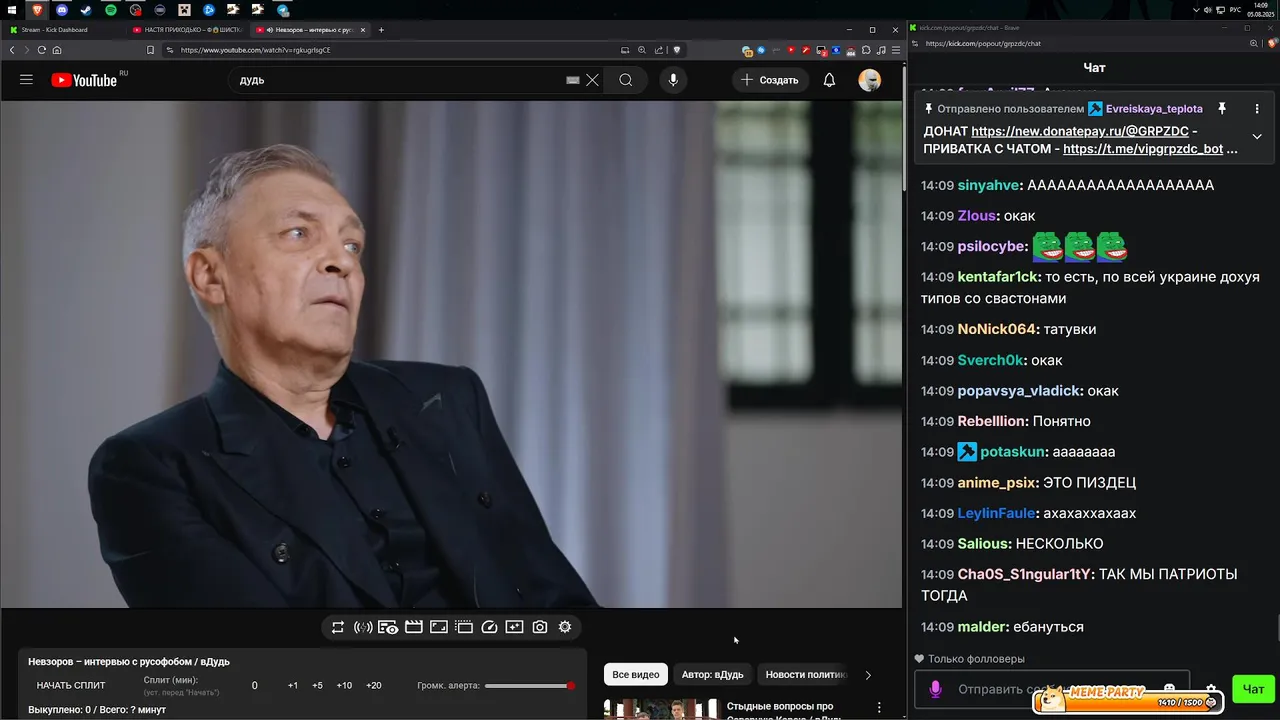Click the clapperboard cinema mode icon
This screenshot has height=720, width=1280.
(x=413, y=627)
